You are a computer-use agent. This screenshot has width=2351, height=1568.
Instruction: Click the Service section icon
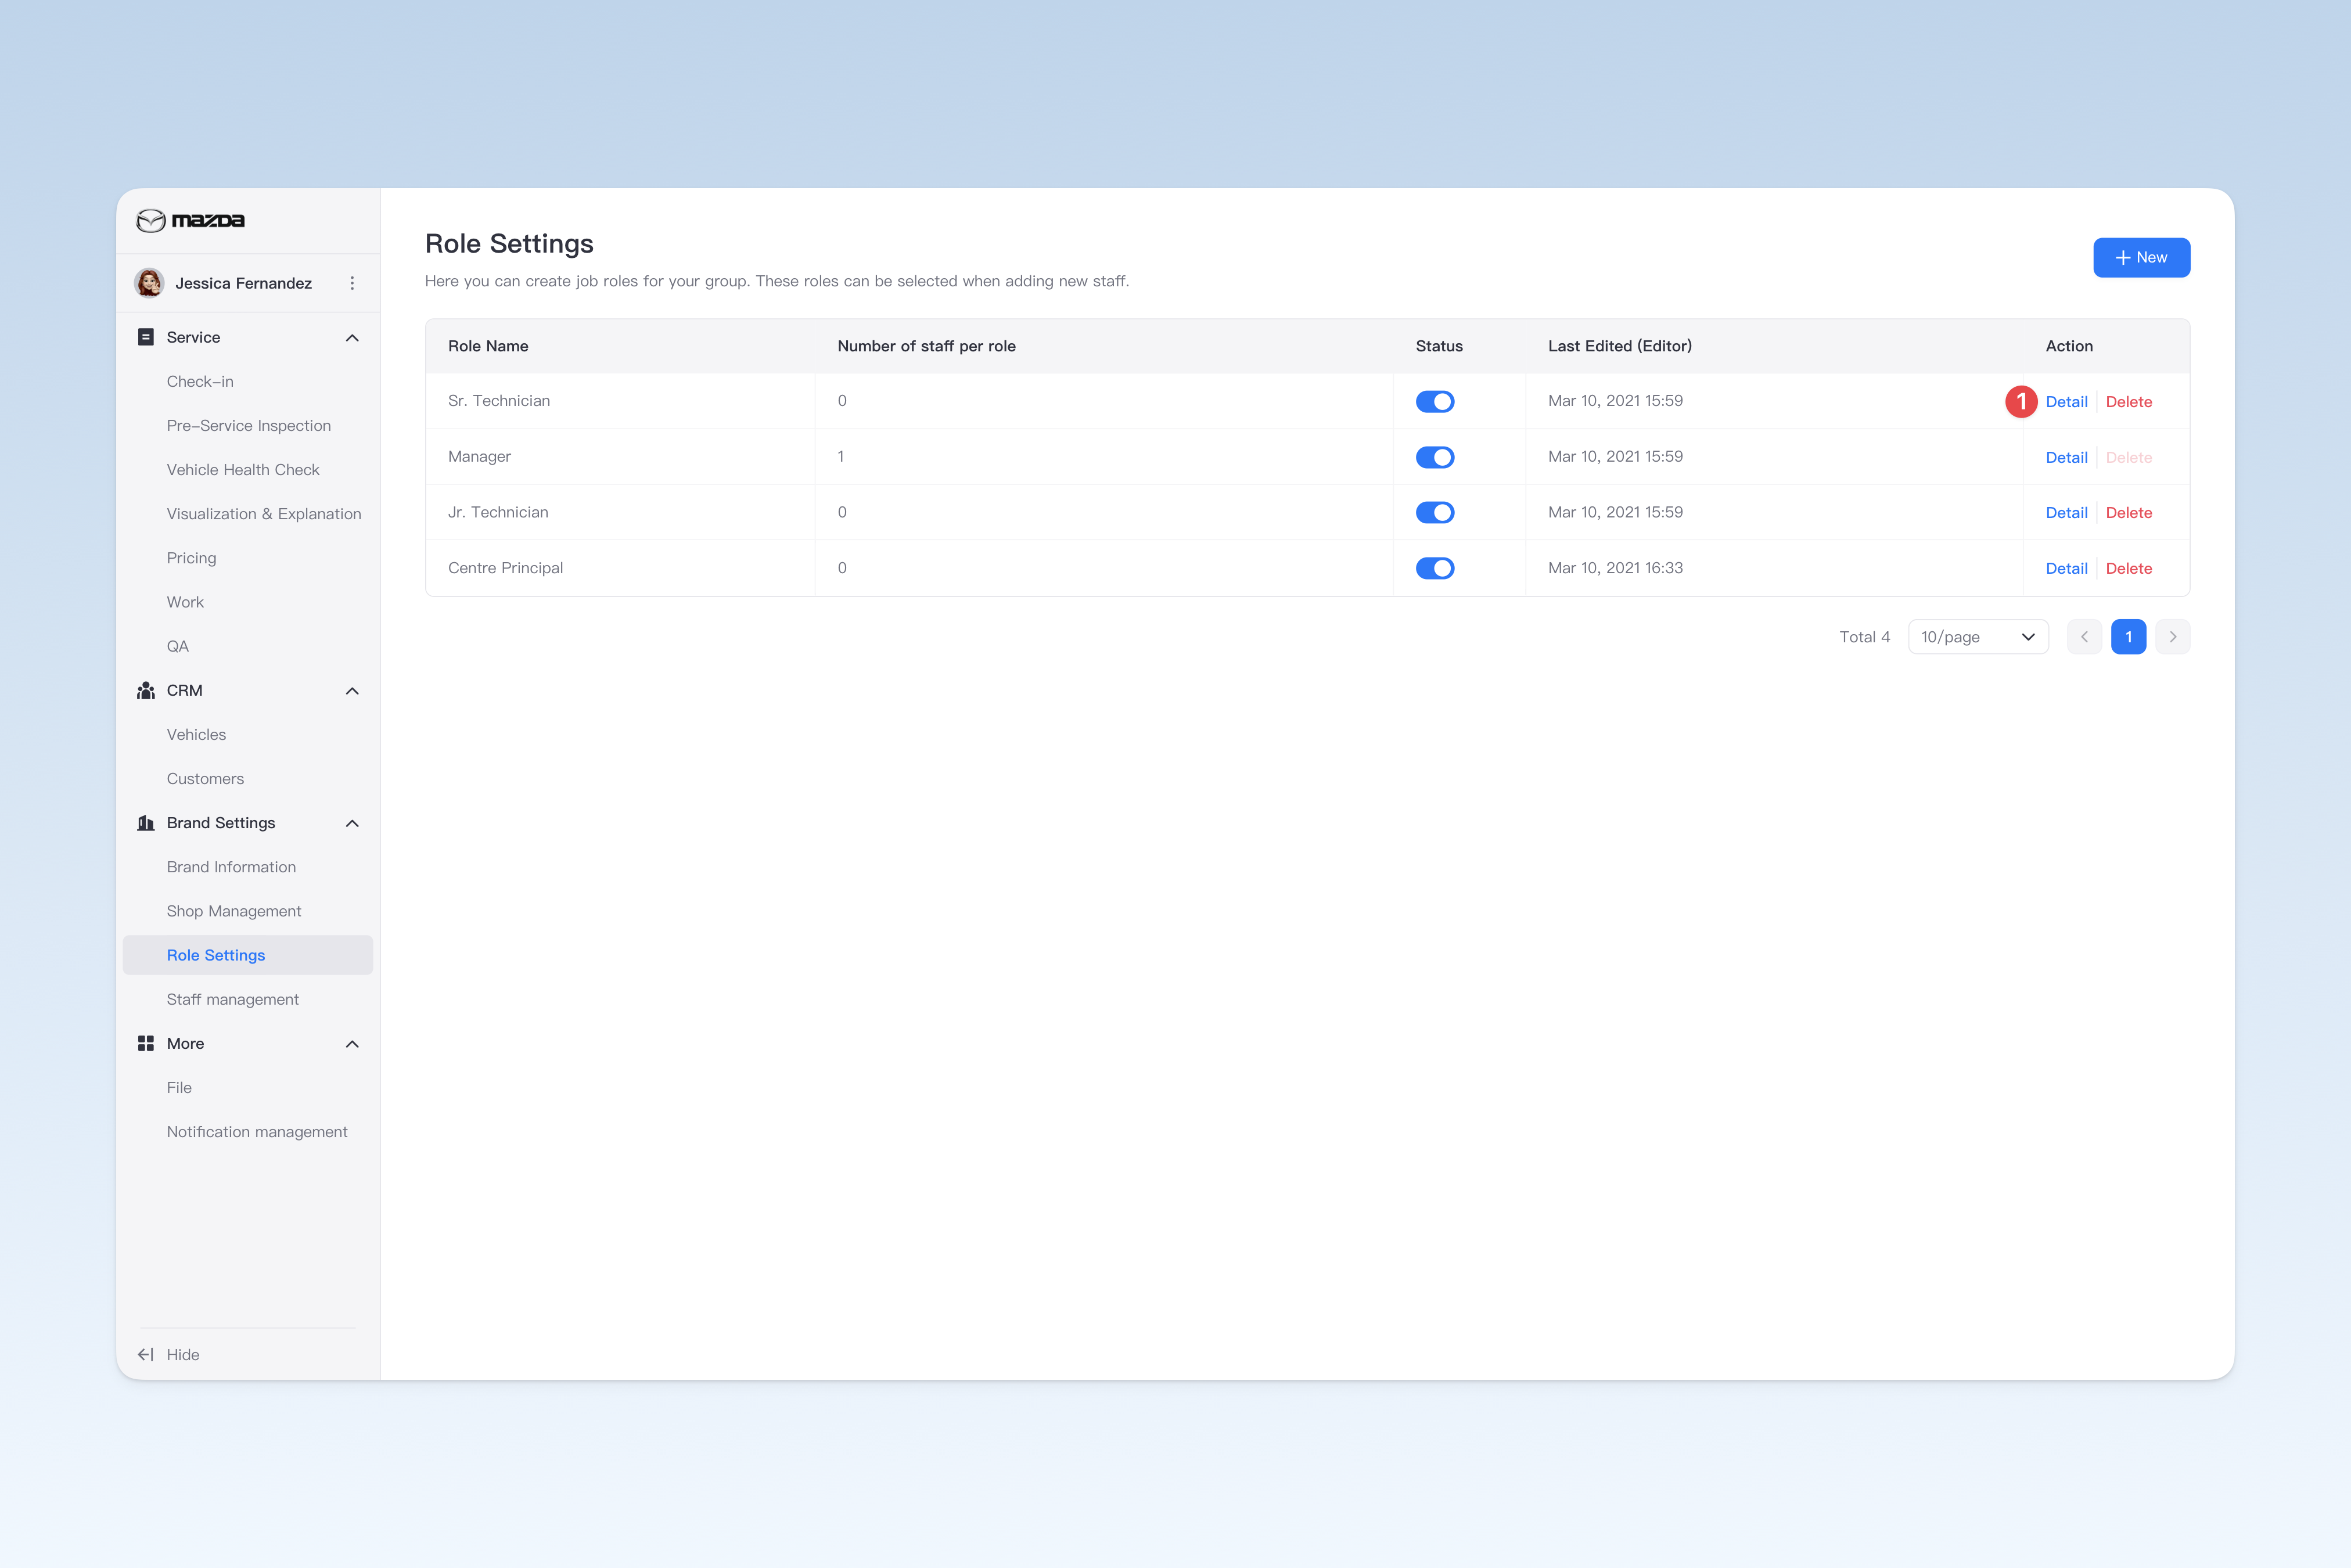pos(146,337)
